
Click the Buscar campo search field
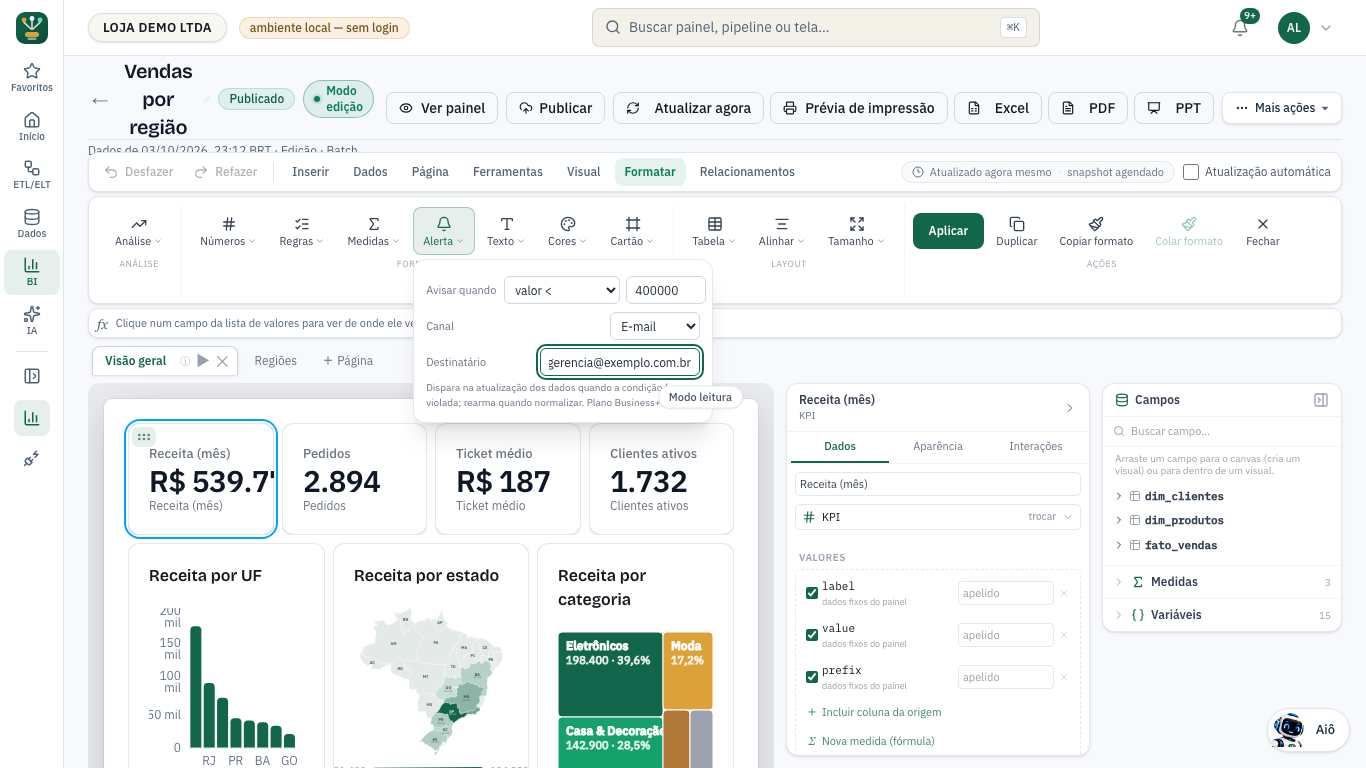pyautogui.click(x=1222, y=431)
